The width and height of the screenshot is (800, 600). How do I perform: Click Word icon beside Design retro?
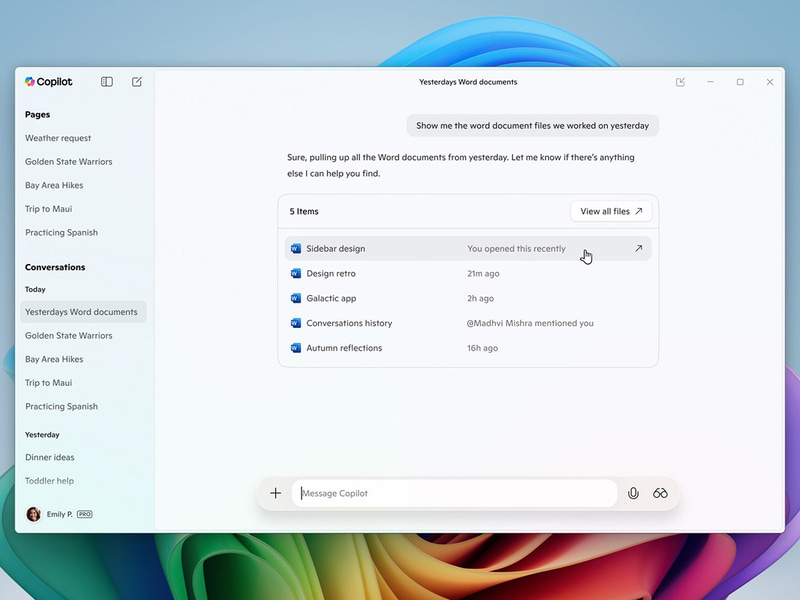[x=295, y=273]
